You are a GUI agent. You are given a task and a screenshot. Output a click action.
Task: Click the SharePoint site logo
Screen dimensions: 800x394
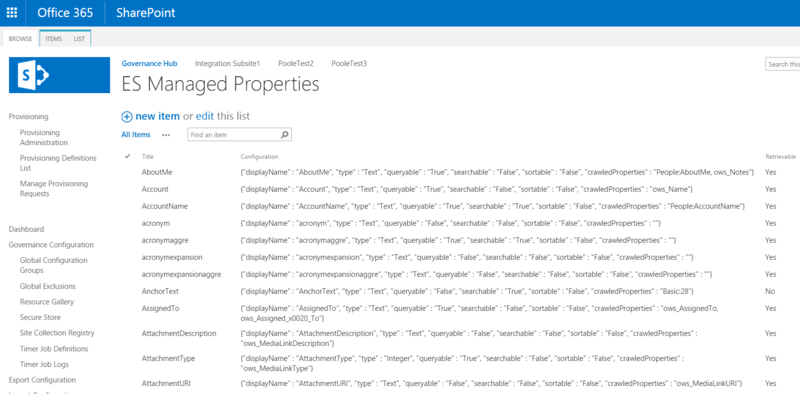click(59, 75)
